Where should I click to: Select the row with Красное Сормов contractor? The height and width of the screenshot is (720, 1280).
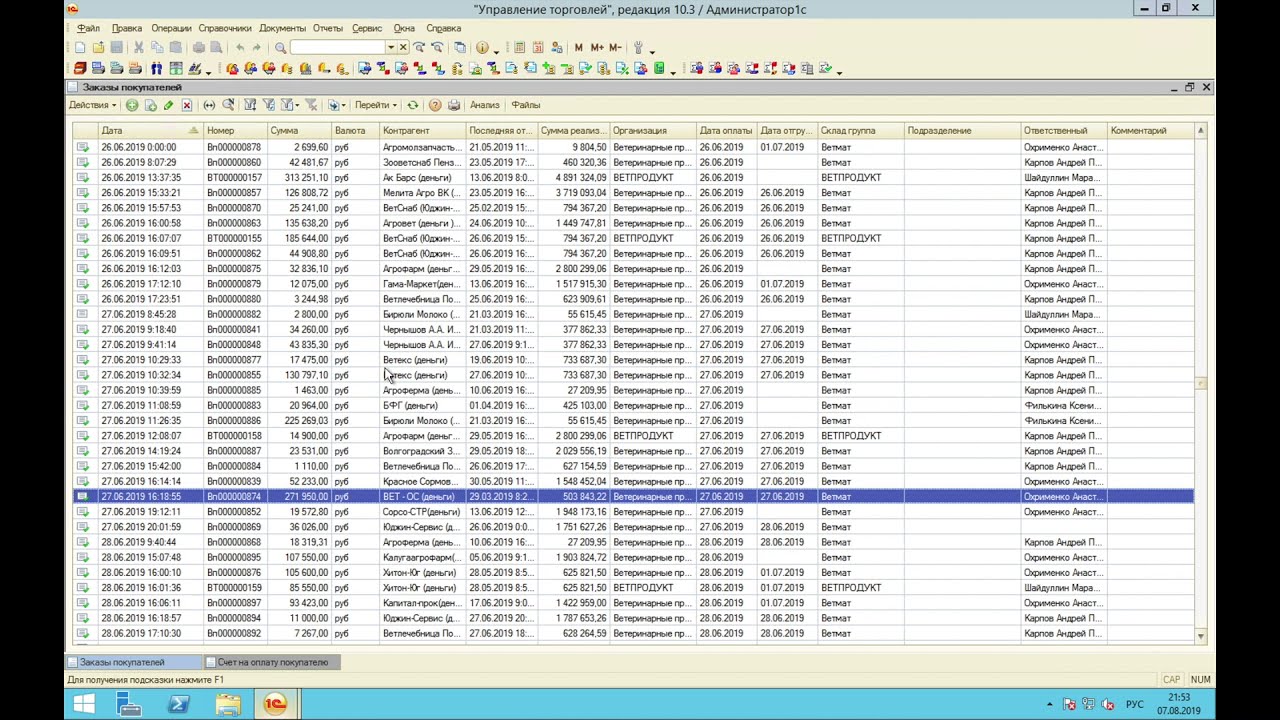click(634, 481)
